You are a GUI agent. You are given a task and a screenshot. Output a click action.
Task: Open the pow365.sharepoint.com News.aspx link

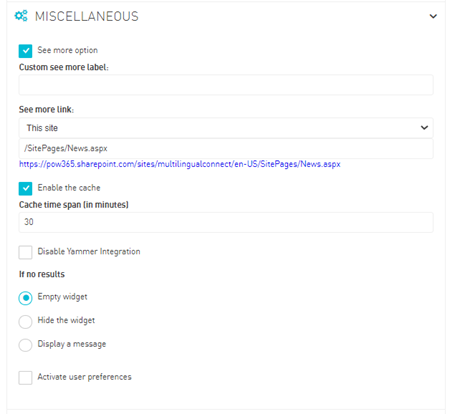(180, 164)
